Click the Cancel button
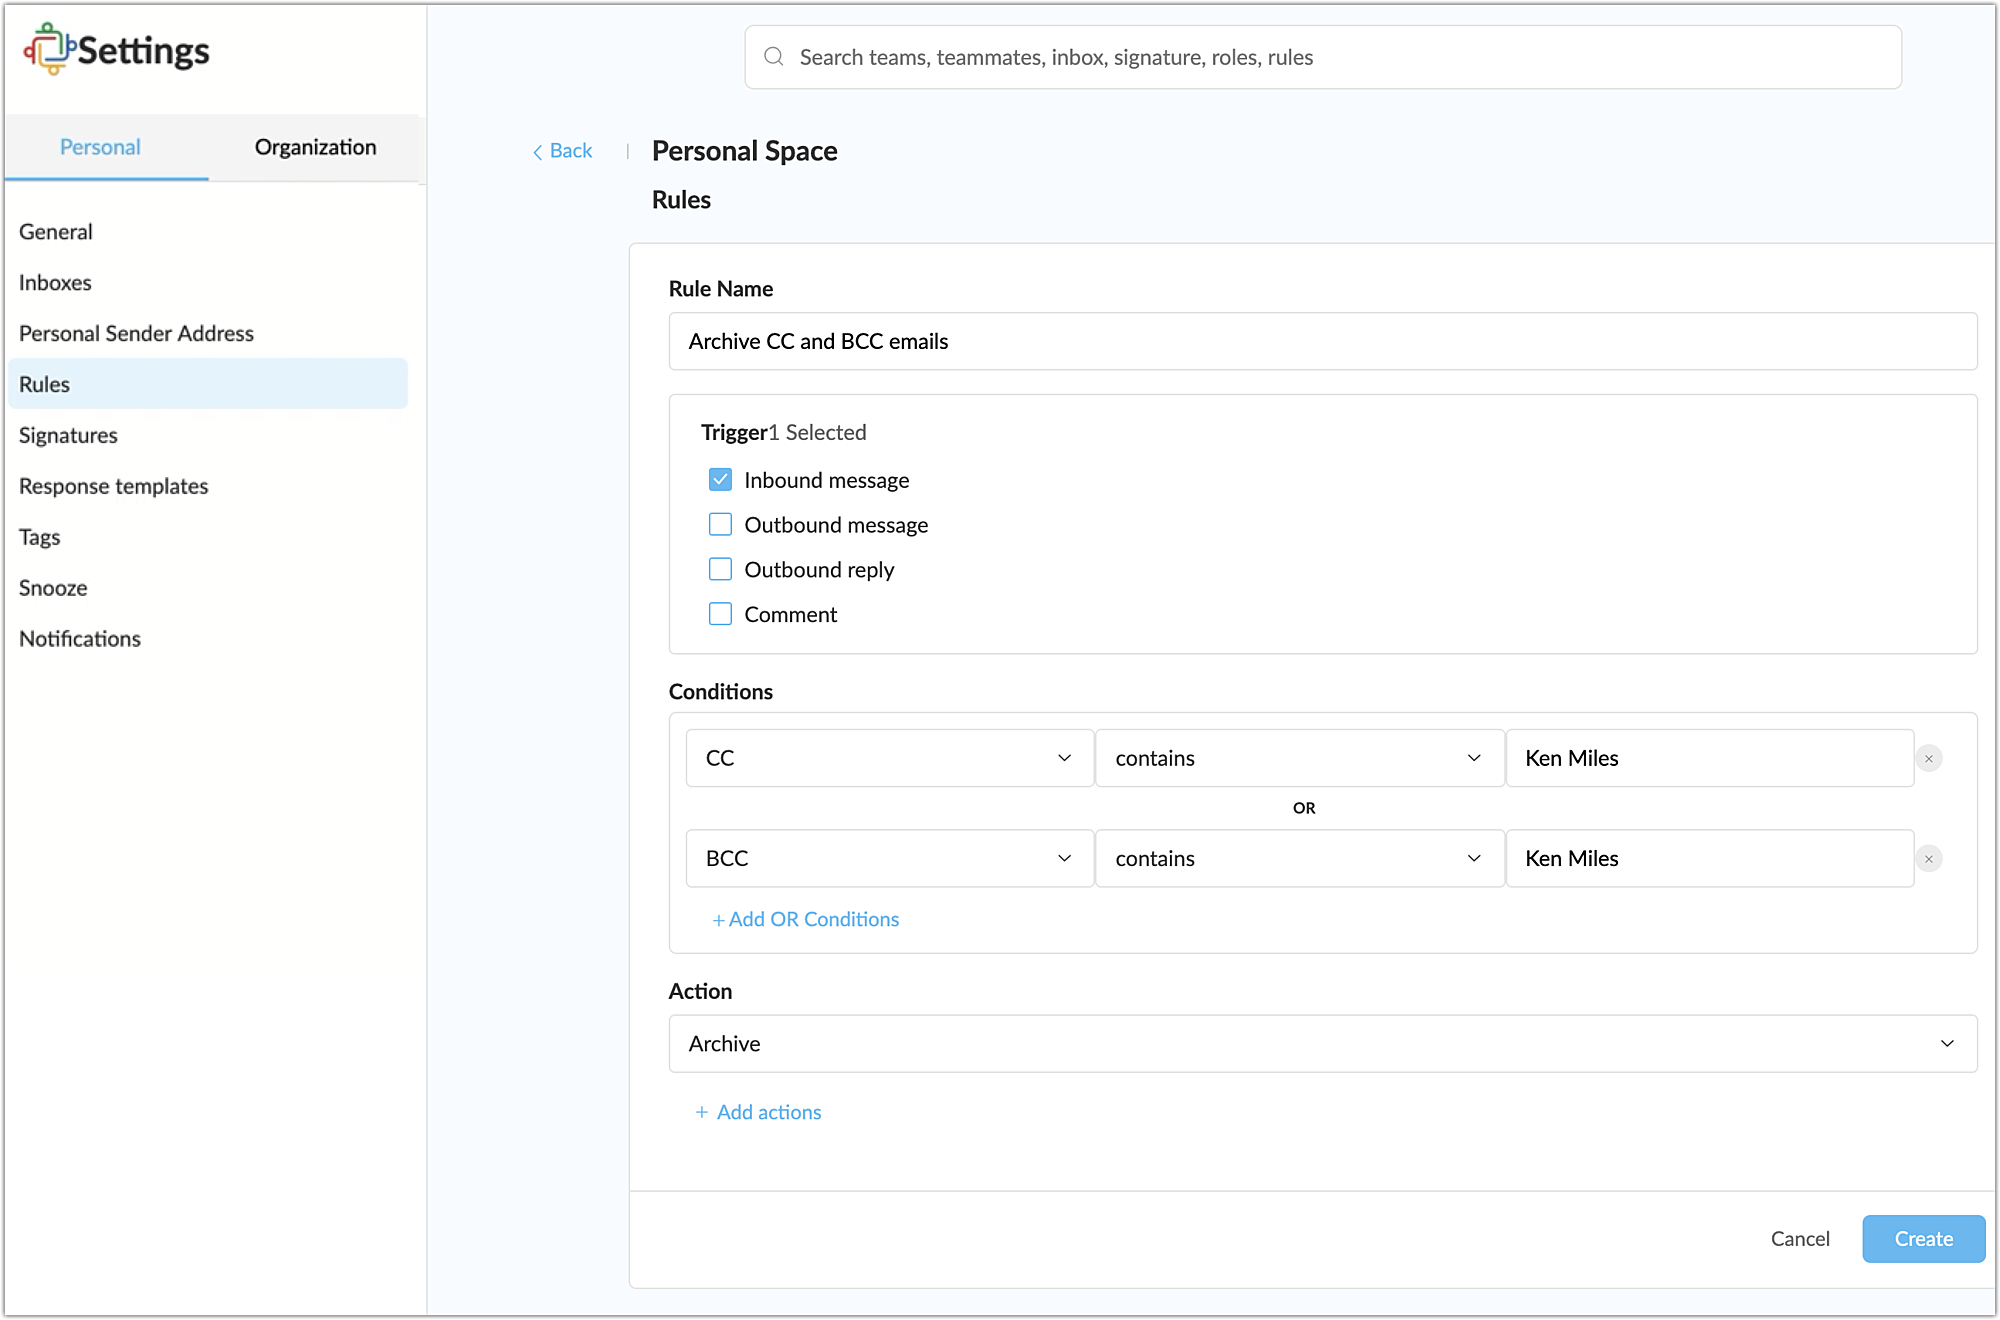 coord(1799,1239)
